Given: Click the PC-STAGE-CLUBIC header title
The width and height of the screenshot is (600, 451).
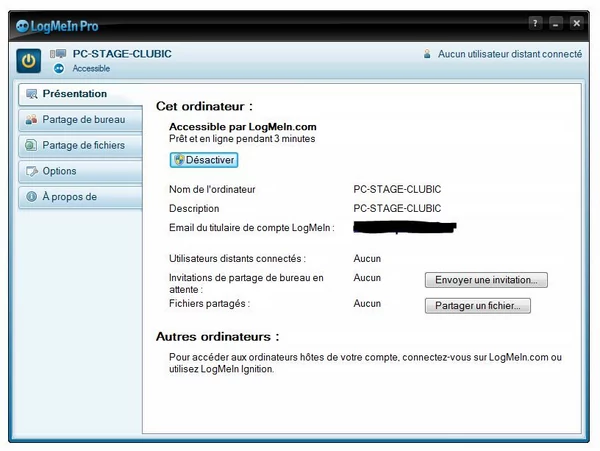Looking at the screenshot, I should tap(122, 54).
